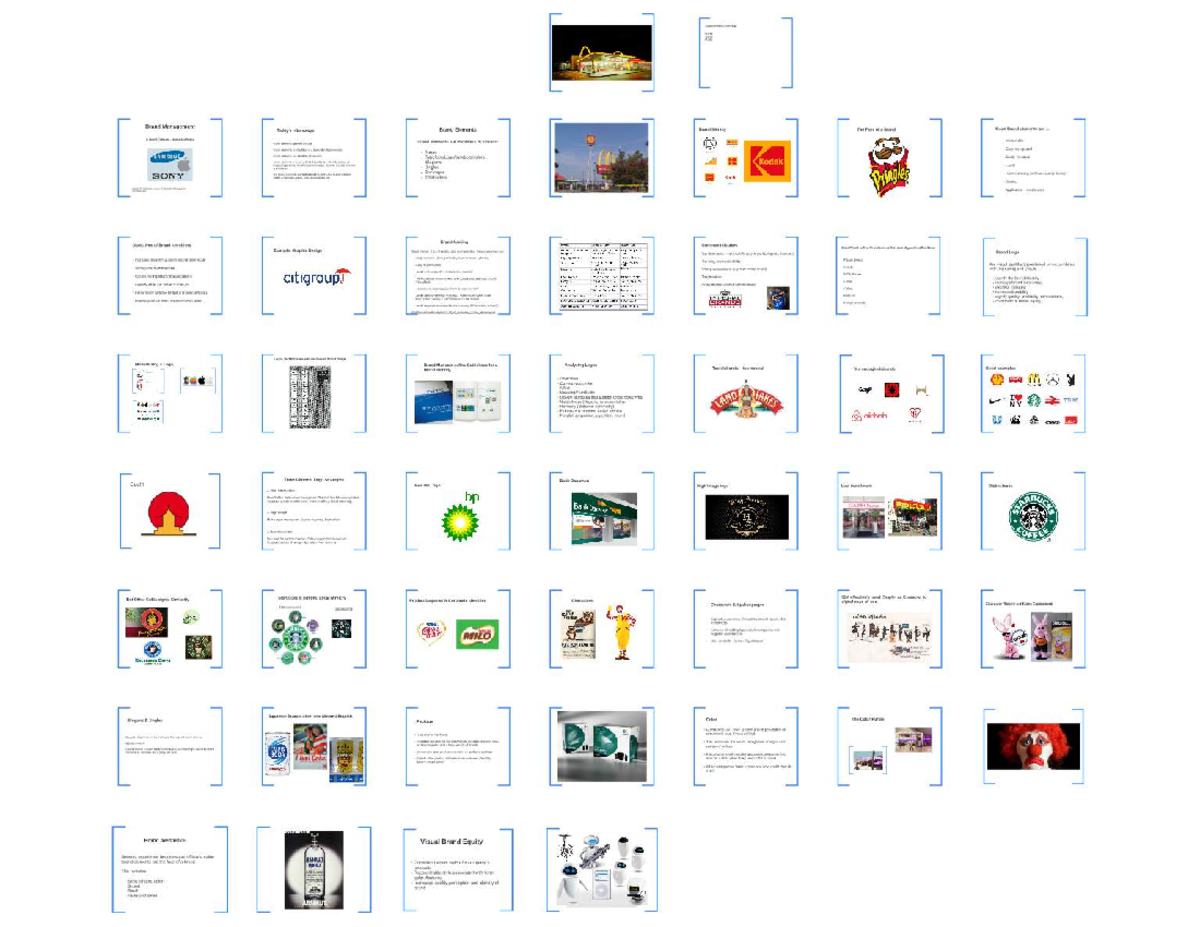Select the Japanese soda cans slide
Viewport: 1200px width, 927px height.
313,747
